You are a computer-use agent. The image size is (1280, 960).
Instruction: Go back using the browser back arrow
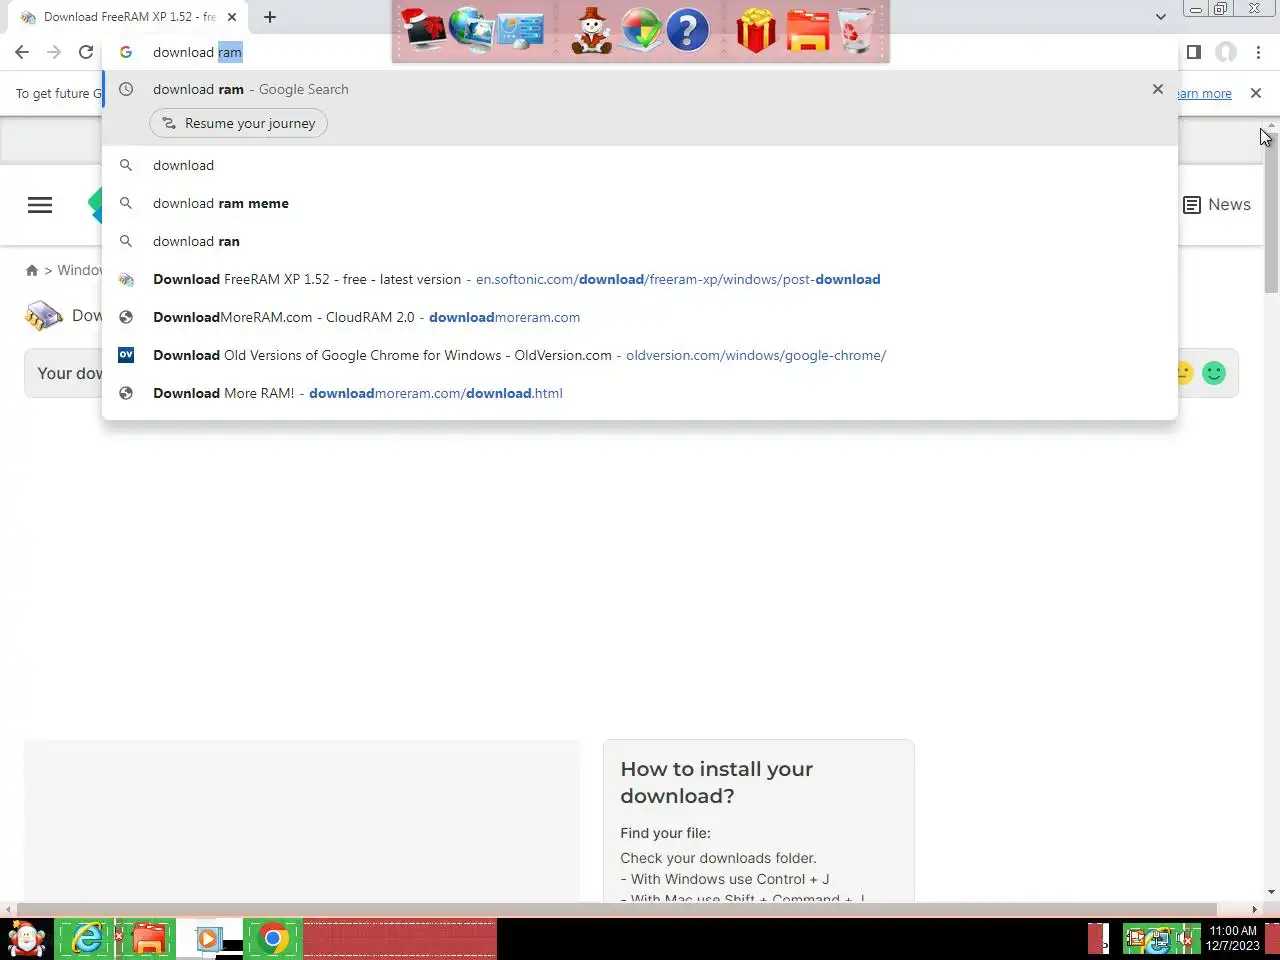(22, 52)
